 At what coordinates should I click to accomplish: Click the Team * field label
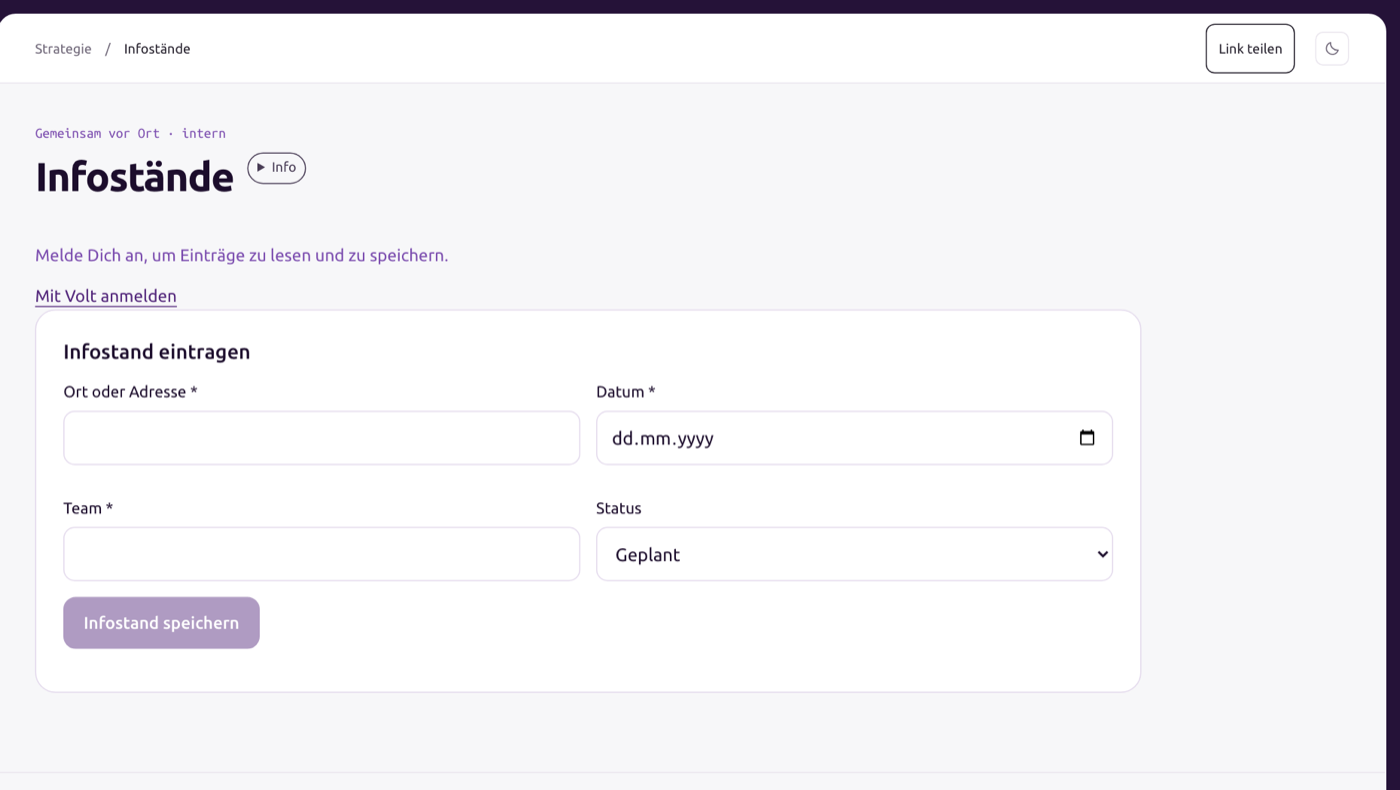[88, 508]
